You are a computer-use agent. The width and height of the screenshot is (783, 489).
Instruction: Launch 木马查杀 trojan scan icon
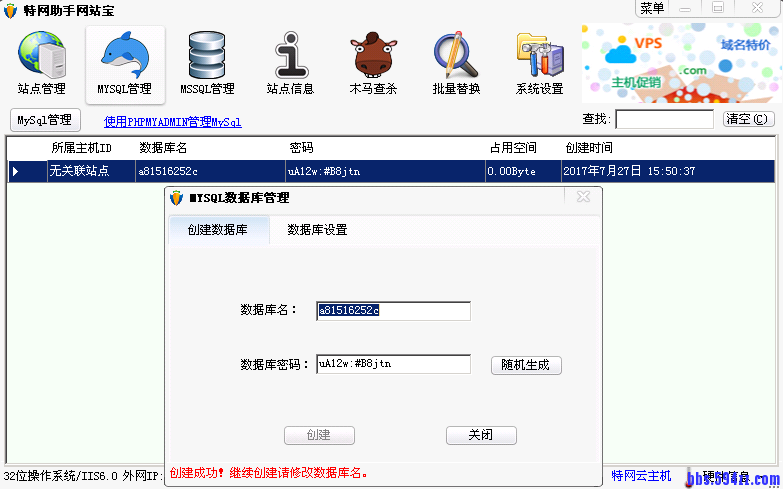click(373, 64)
